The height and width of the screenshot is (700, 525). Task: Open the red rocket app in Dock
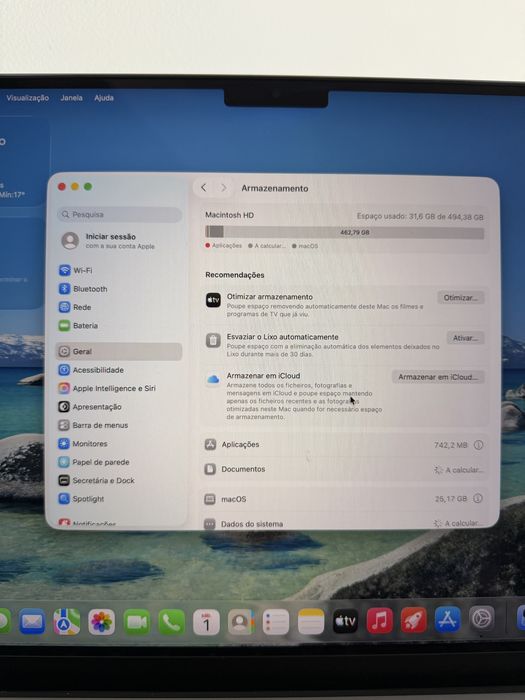tap(414, 620)
